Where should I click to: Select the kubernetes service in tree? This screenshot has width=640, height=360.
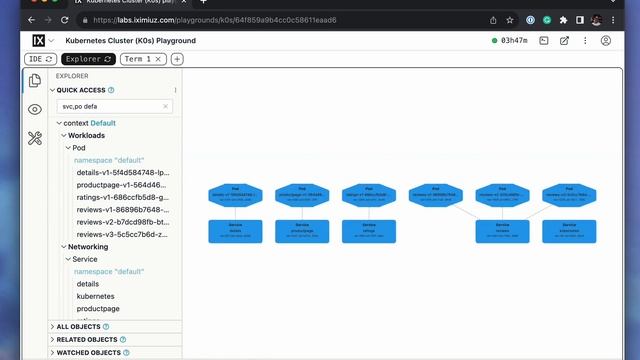tap(96, 296)
